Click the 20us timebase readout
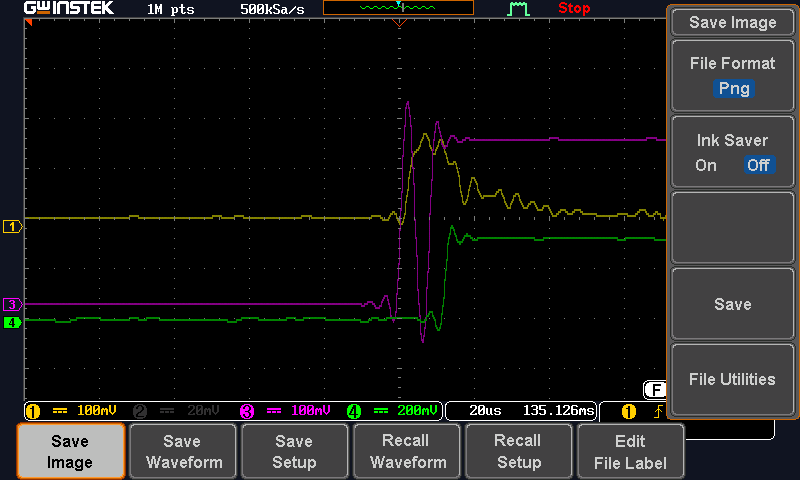 [x=485, y=411]
